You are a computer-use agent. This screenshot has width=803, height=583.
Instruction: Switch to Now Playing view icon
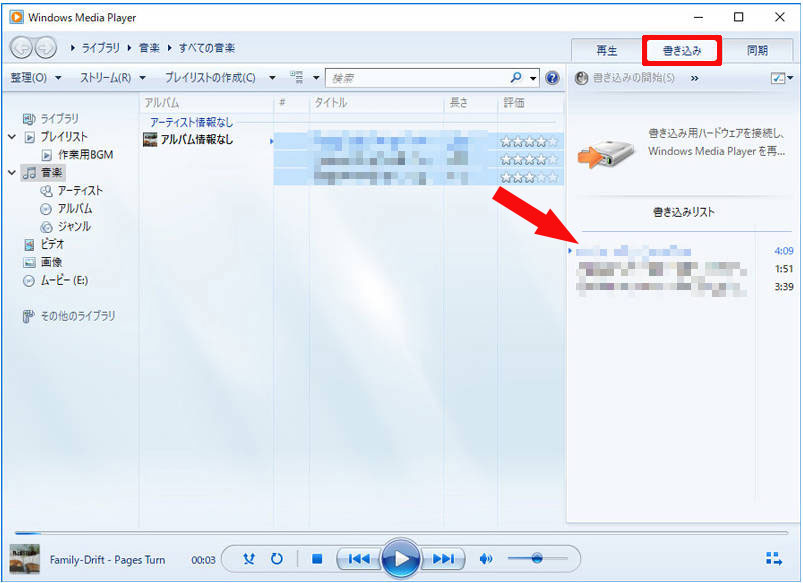click(774, 559)
